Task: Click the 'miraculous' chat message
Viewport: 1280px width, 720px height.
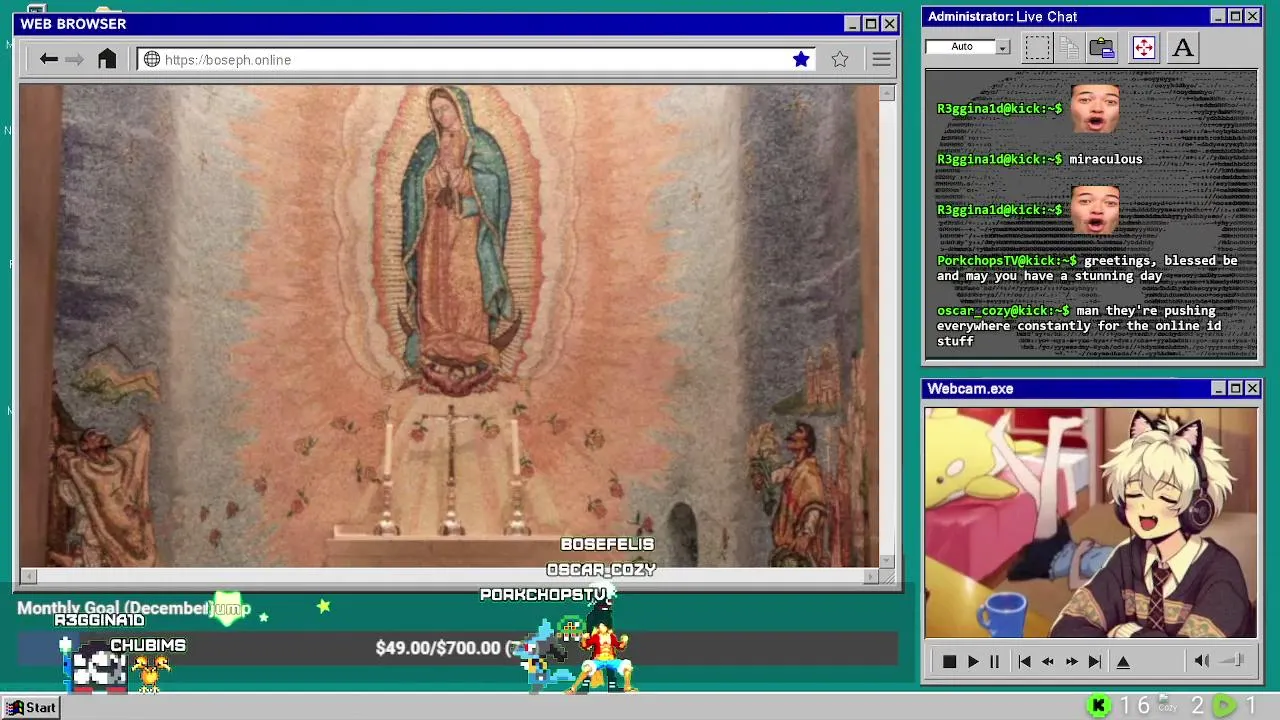Action: [x=1105, y=159]
